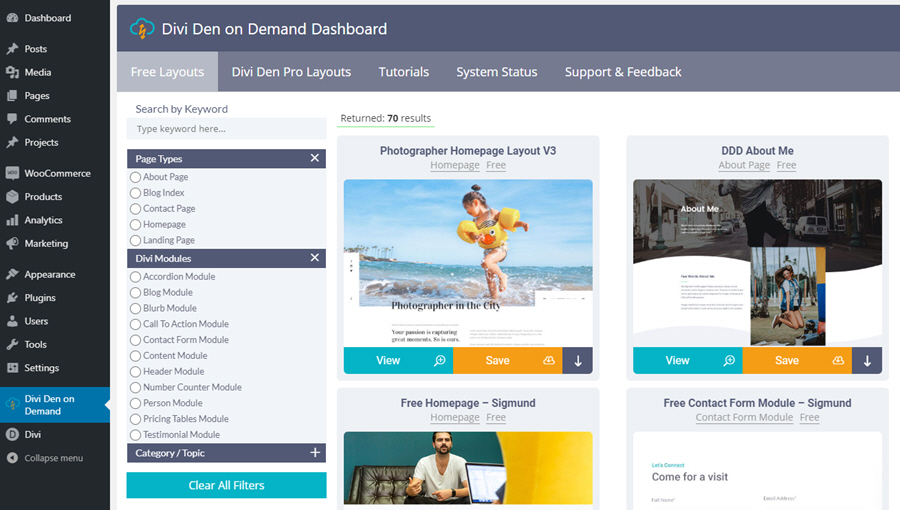Image resolution: width=900 pixels, height=510 pixels.
Task: Expand the Category / Topic filter section
Action: pyautogui.click(x=314, y=453)
